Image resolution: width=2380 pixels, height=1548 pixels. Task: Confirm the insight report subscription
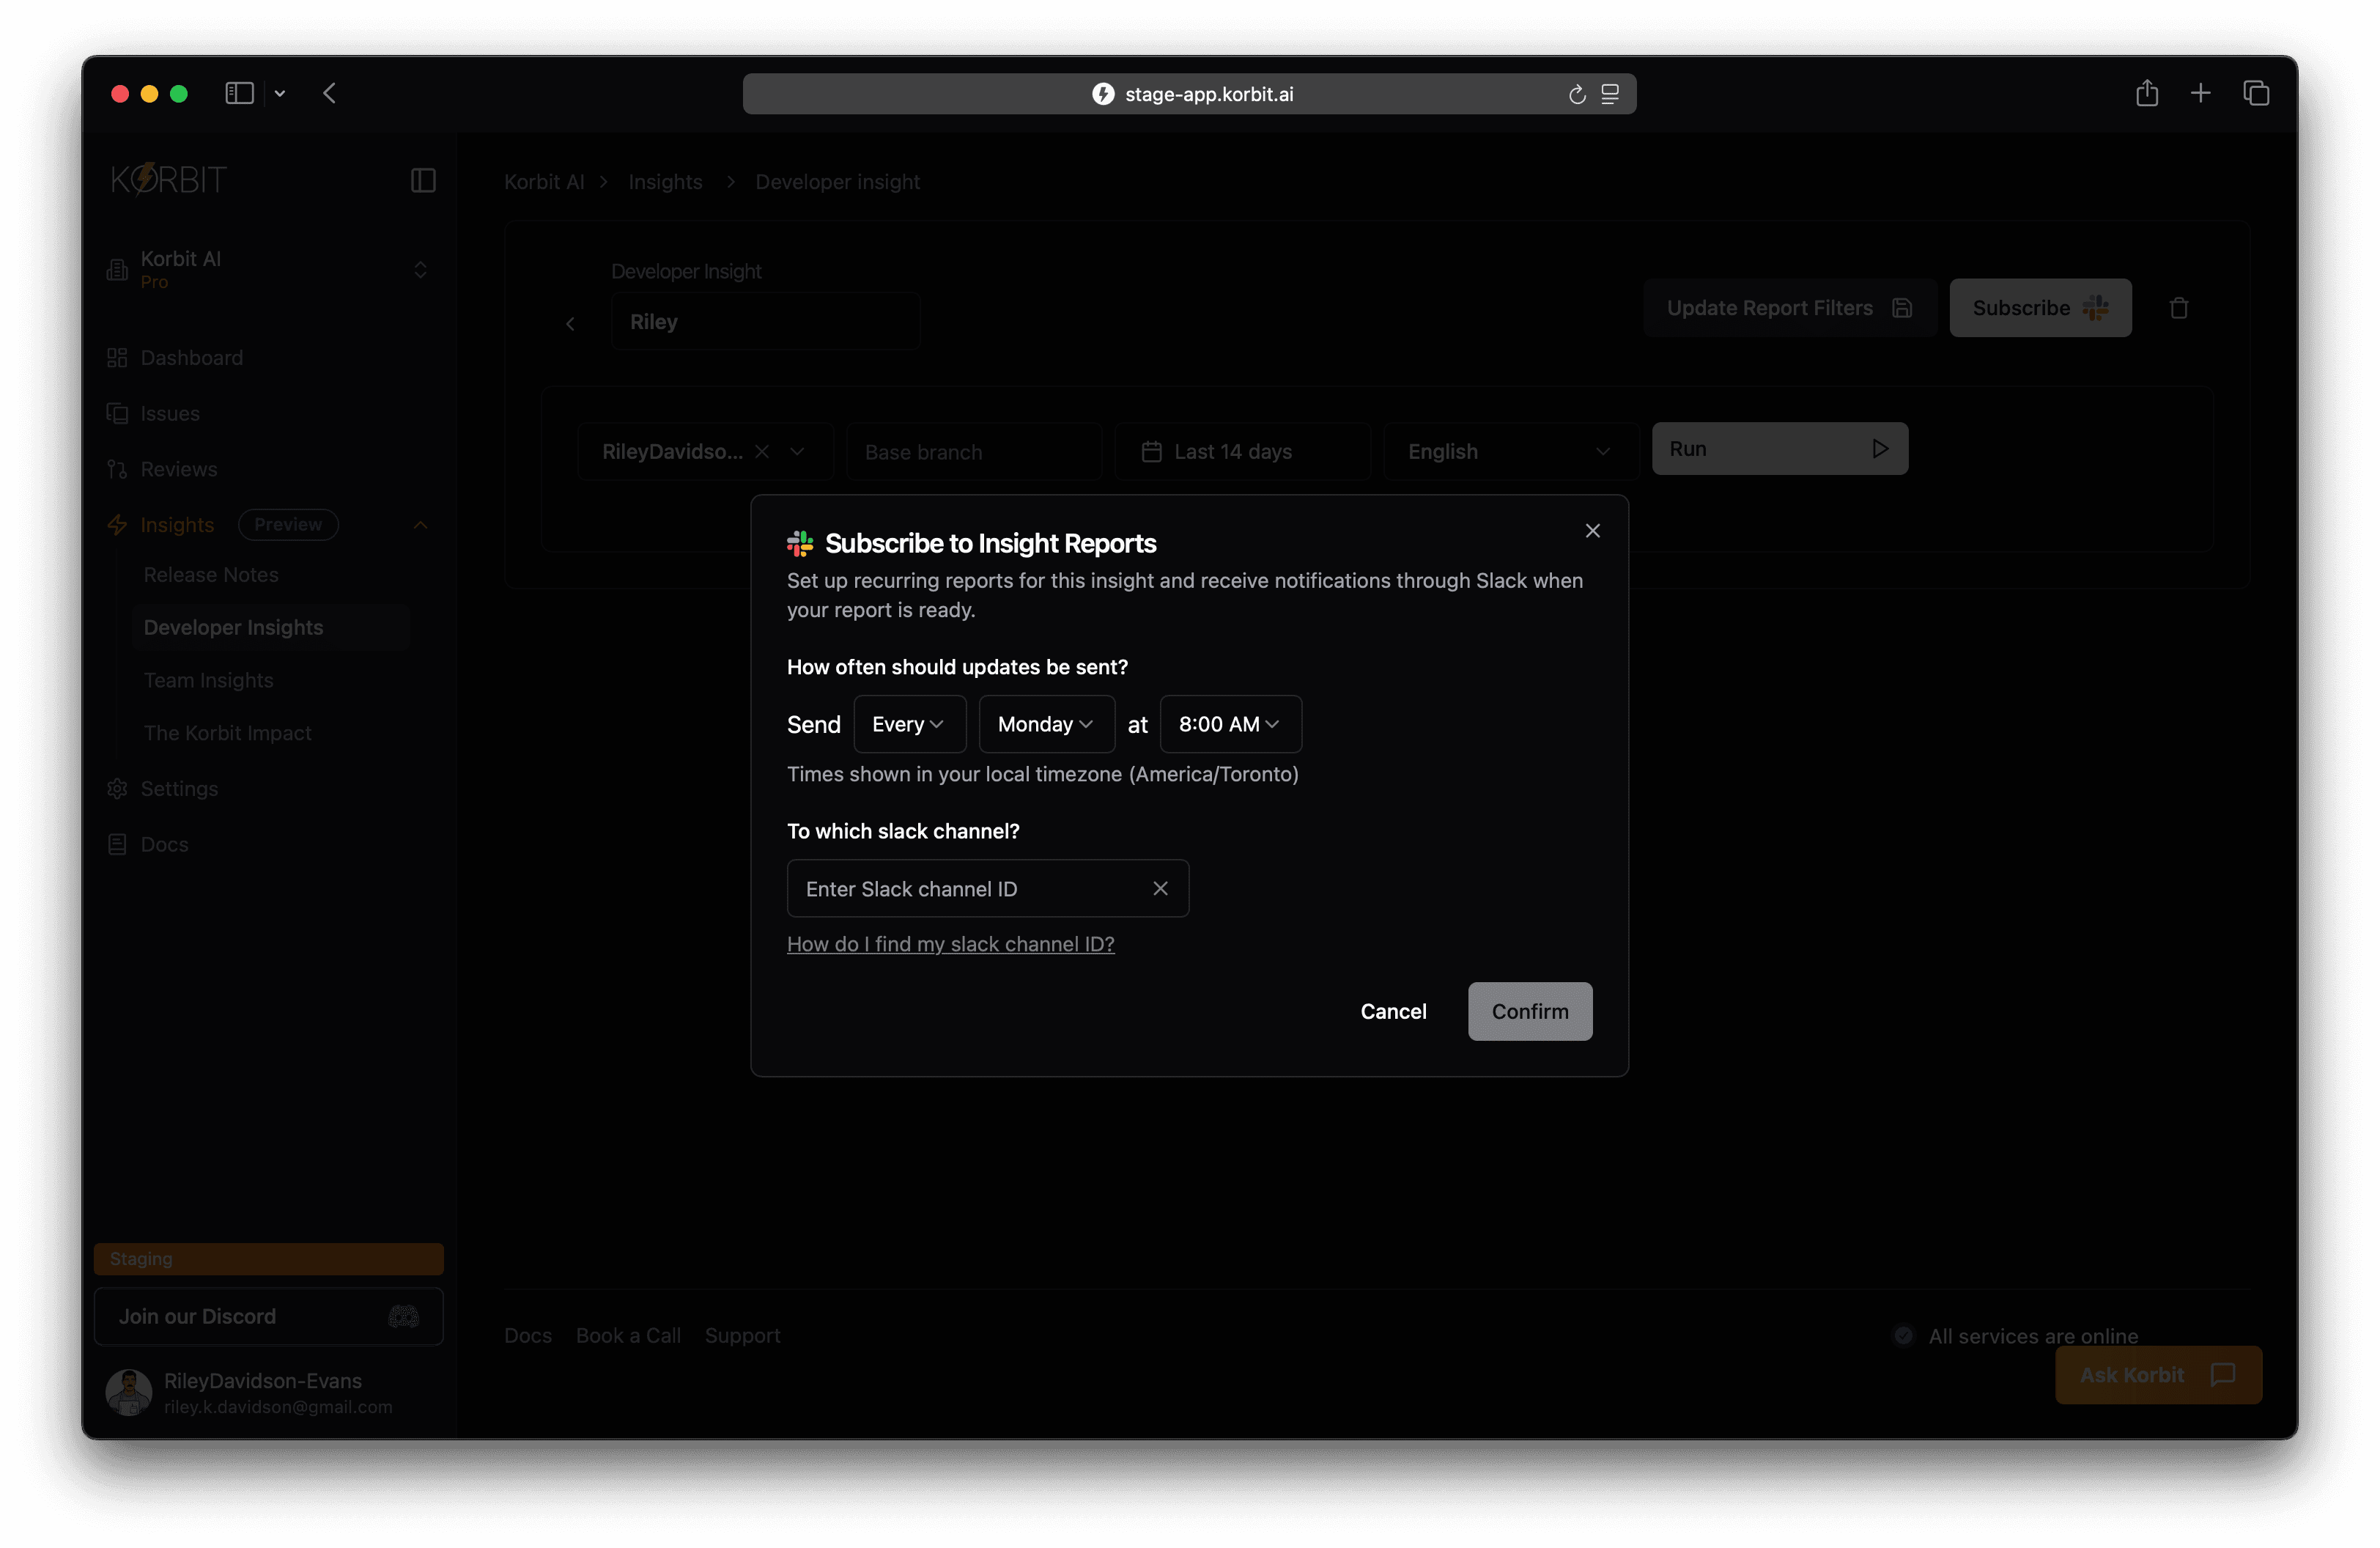[1529, 1011]
